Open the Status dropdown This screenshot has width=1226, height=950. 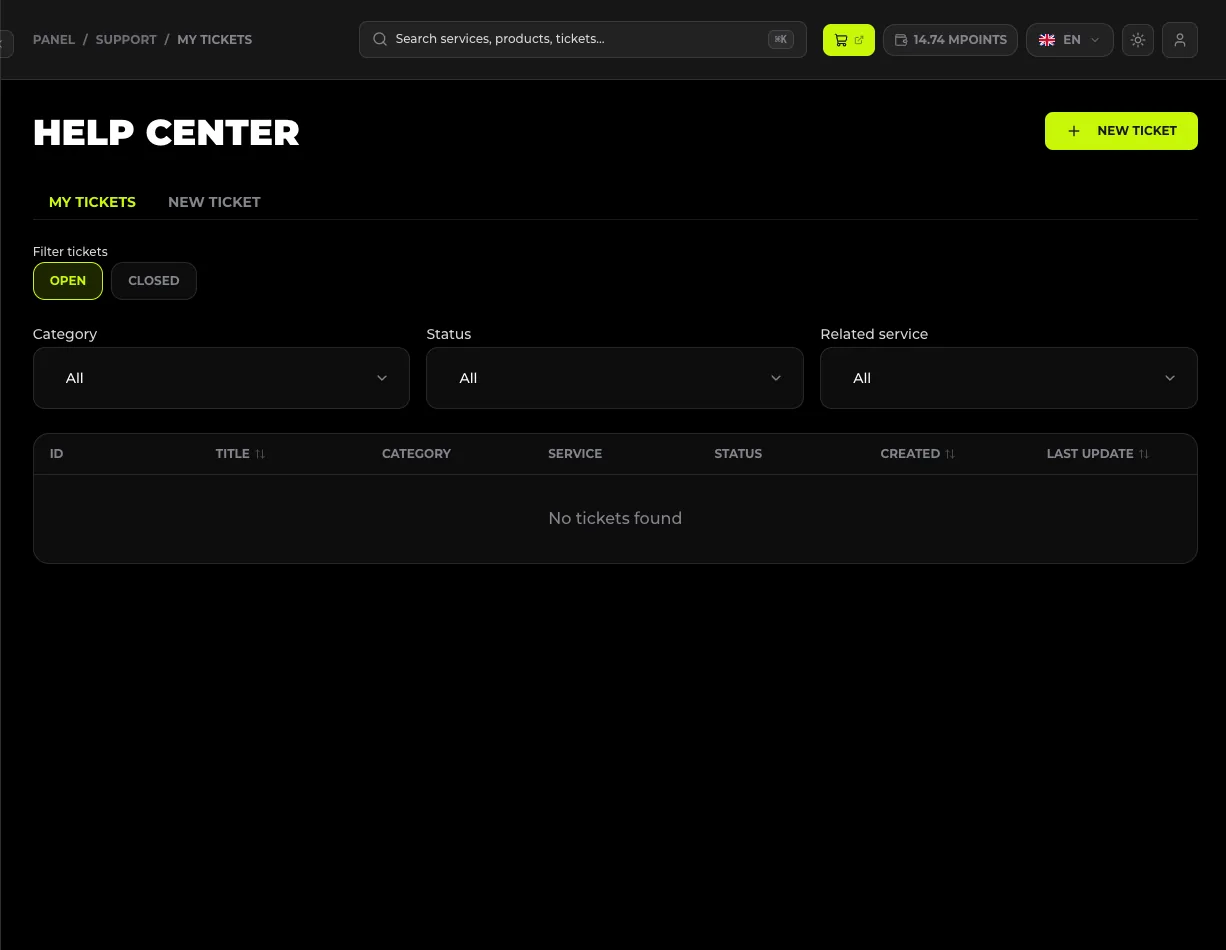coord(615,378)
